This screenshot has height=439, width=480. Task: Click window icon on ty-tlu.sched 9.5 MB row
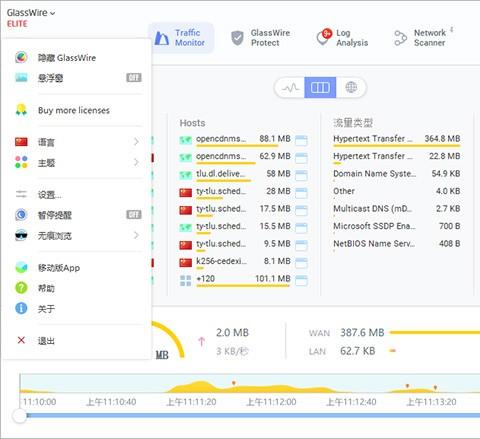301,246
